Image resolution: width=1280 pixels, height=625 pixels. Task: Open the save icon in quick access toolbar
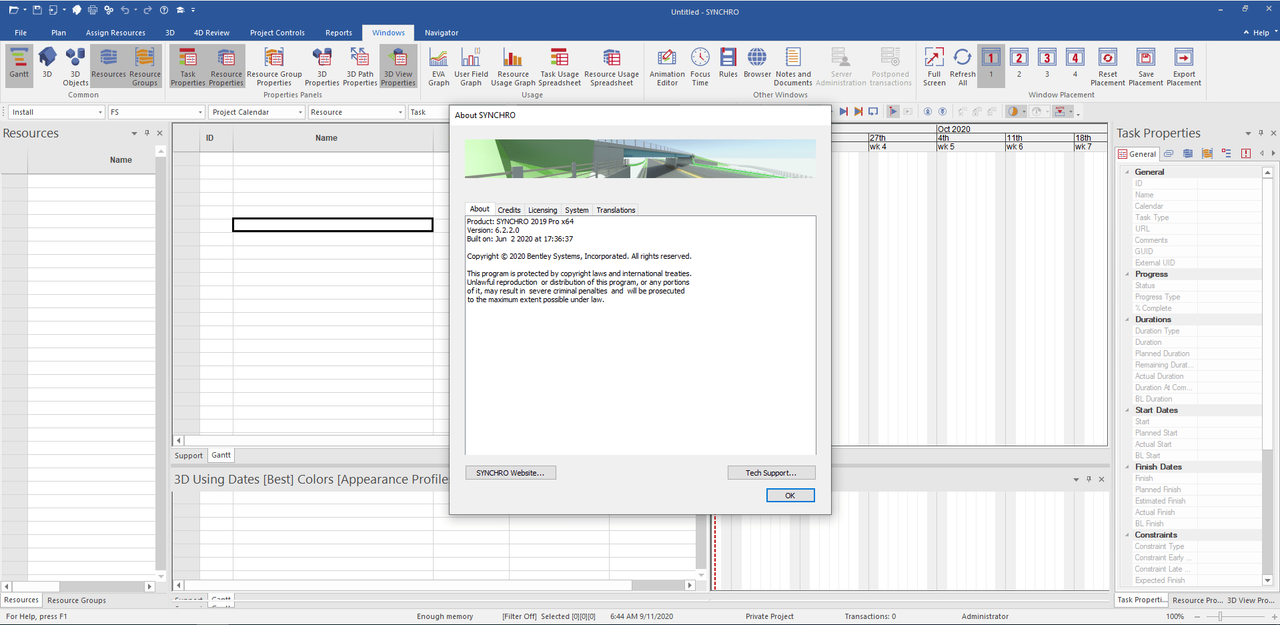tap(36, 9)
